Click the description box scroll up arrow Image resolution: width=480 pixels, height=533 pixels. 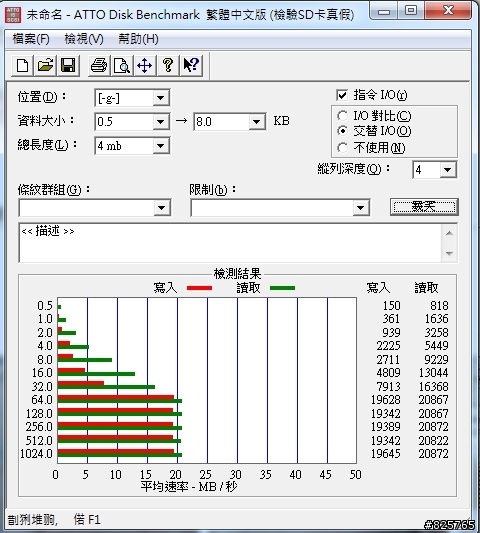tap(449, 233)
